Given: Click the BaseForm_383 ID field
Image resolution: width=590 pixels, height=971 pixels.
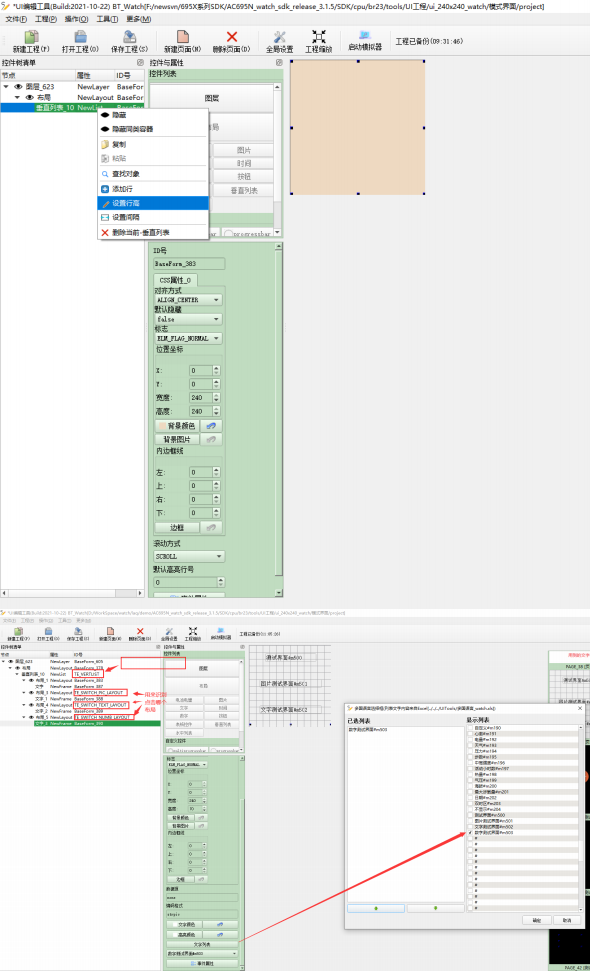Looking at the screenshot, I should (x=189, y=264).
